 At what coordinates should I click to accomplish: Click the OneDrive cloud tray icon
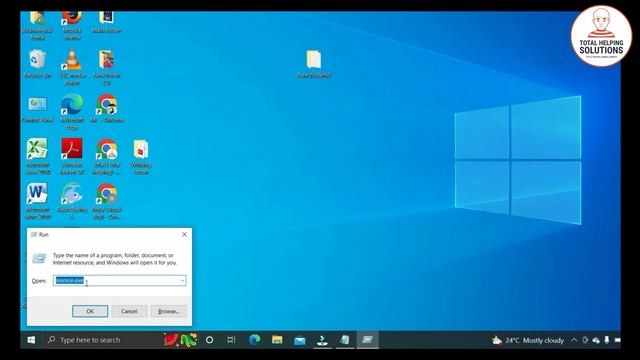[596, 340]
